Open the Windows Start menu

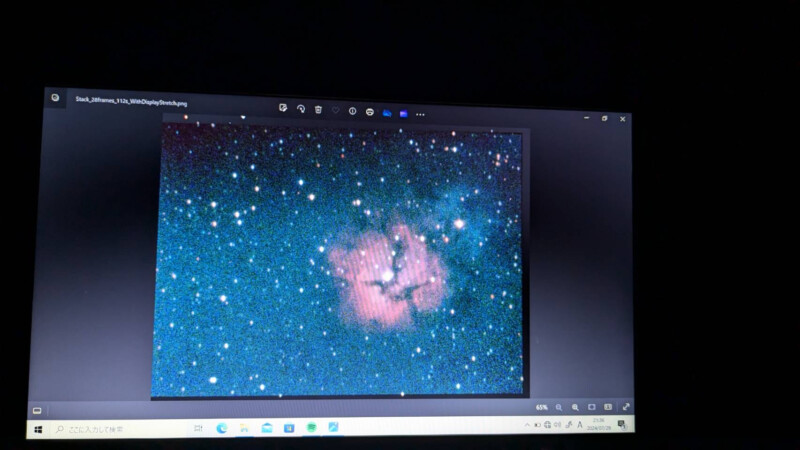click(x=38, y=430)
